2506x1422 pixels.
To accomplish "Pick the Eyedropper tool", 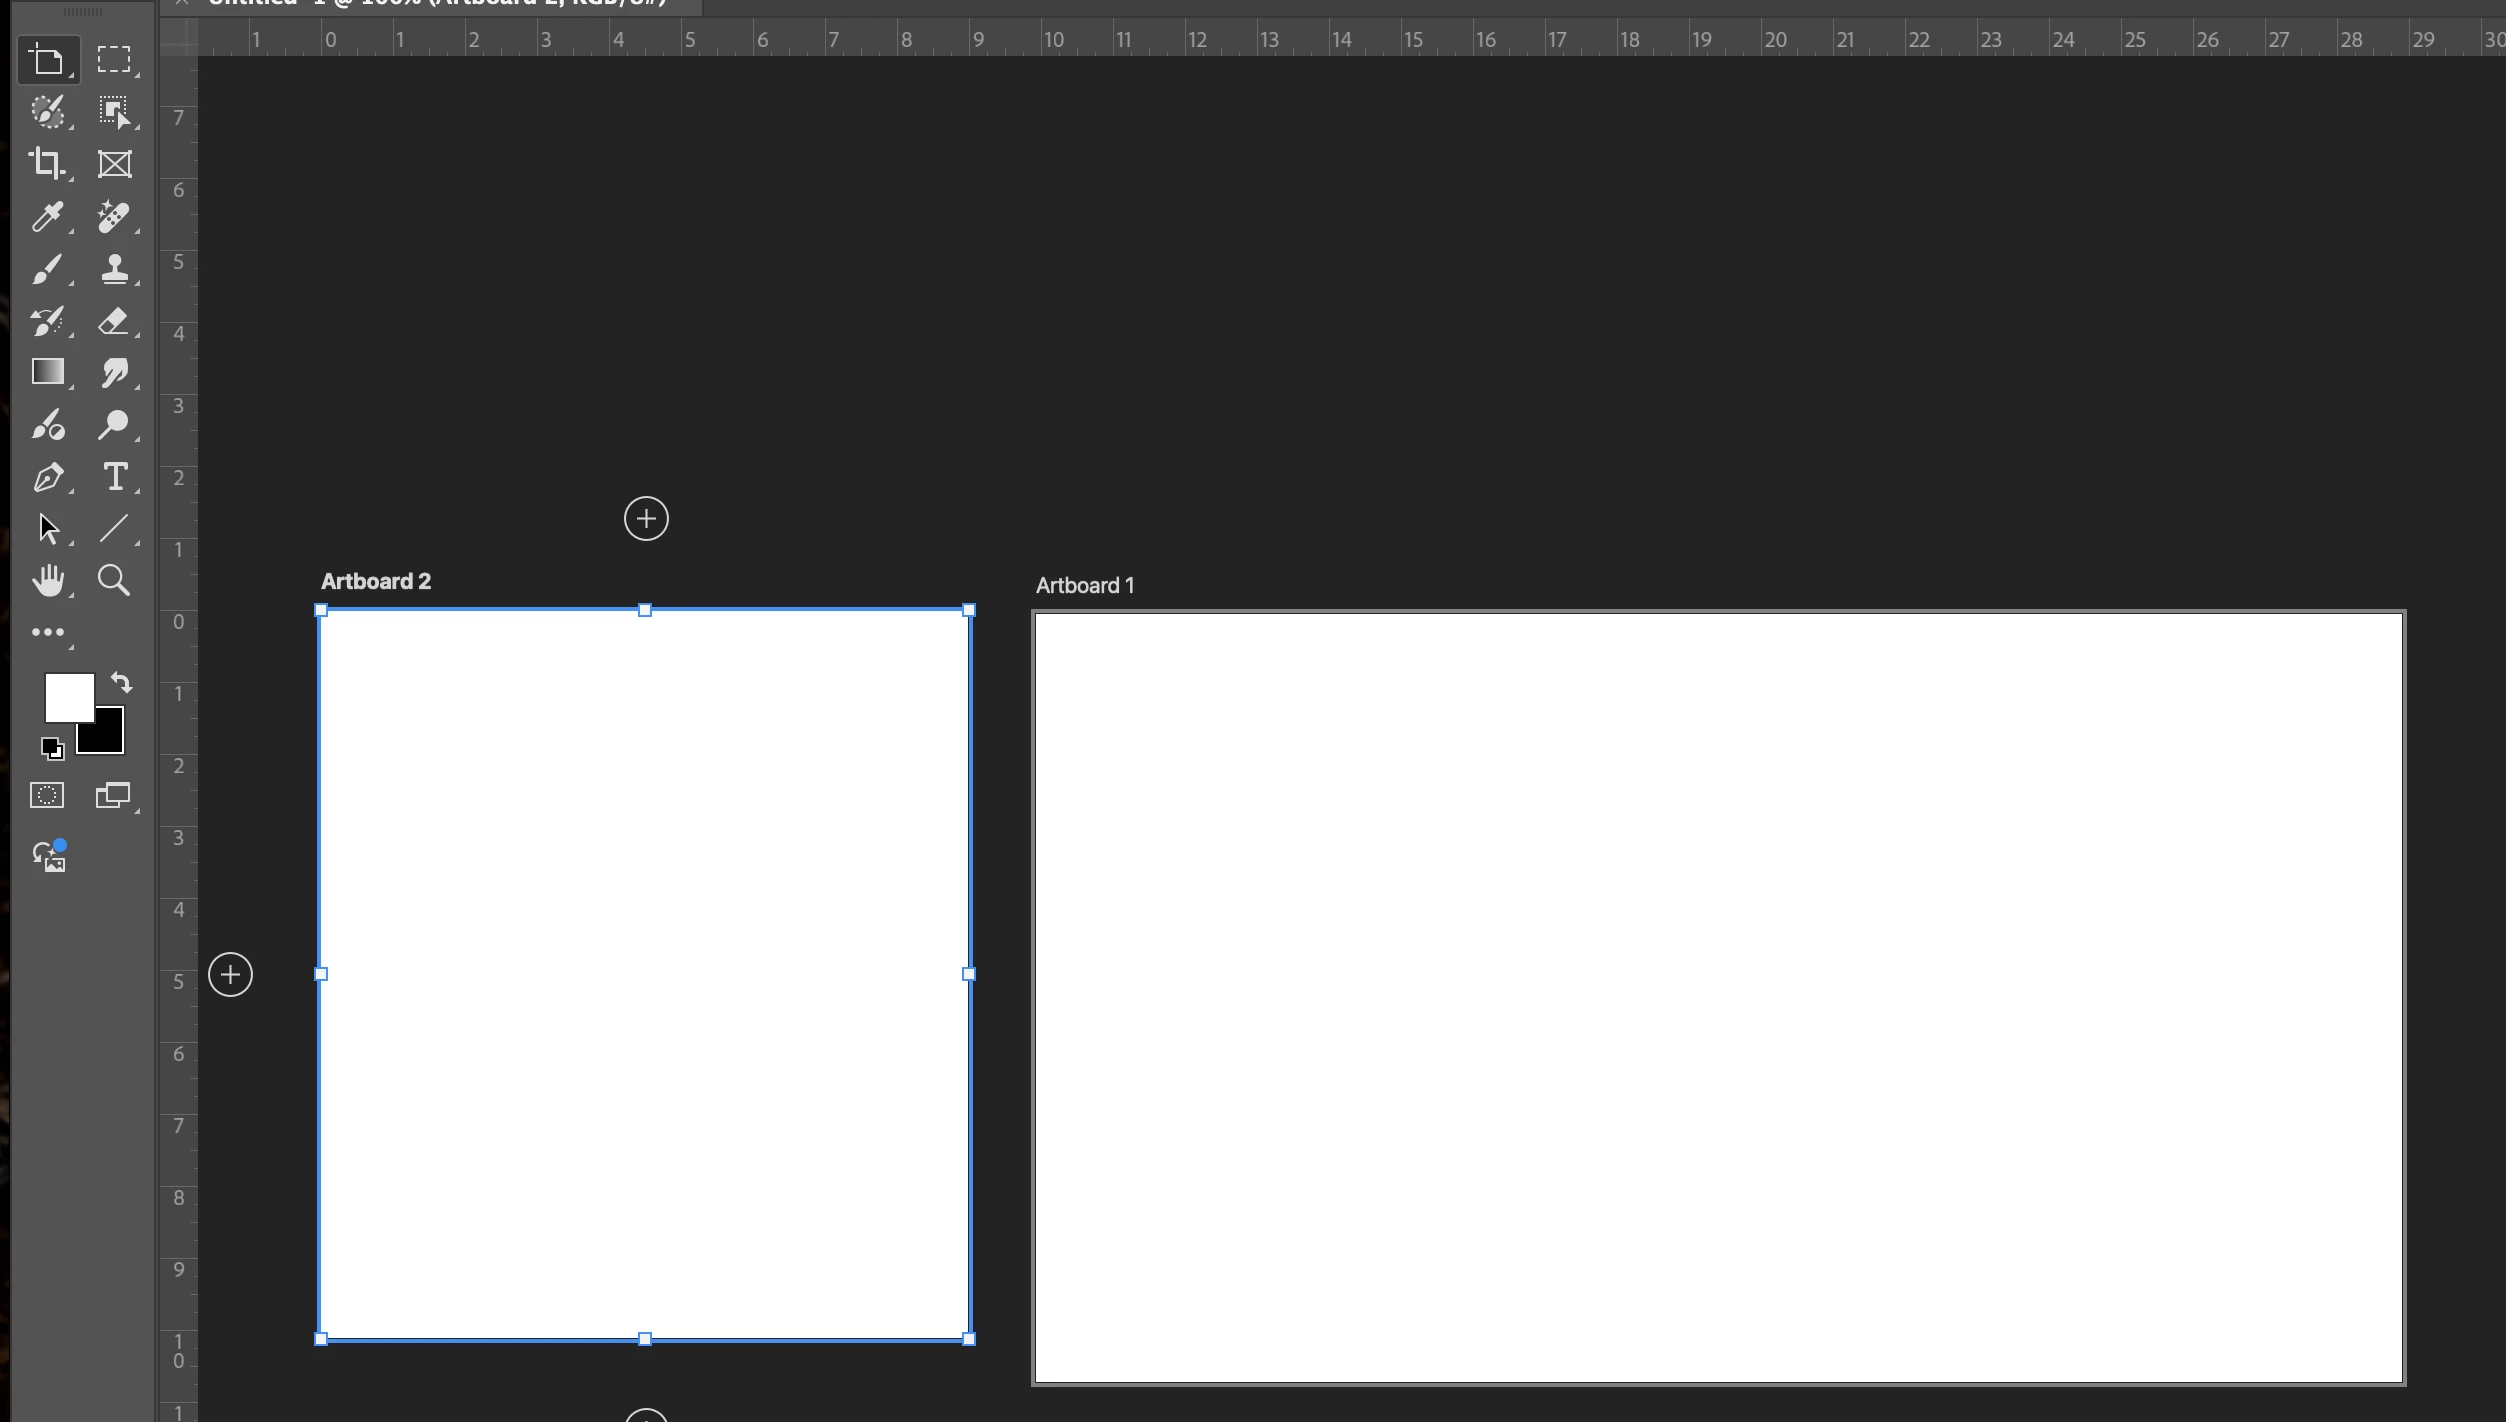I will [x=47, y=216].
